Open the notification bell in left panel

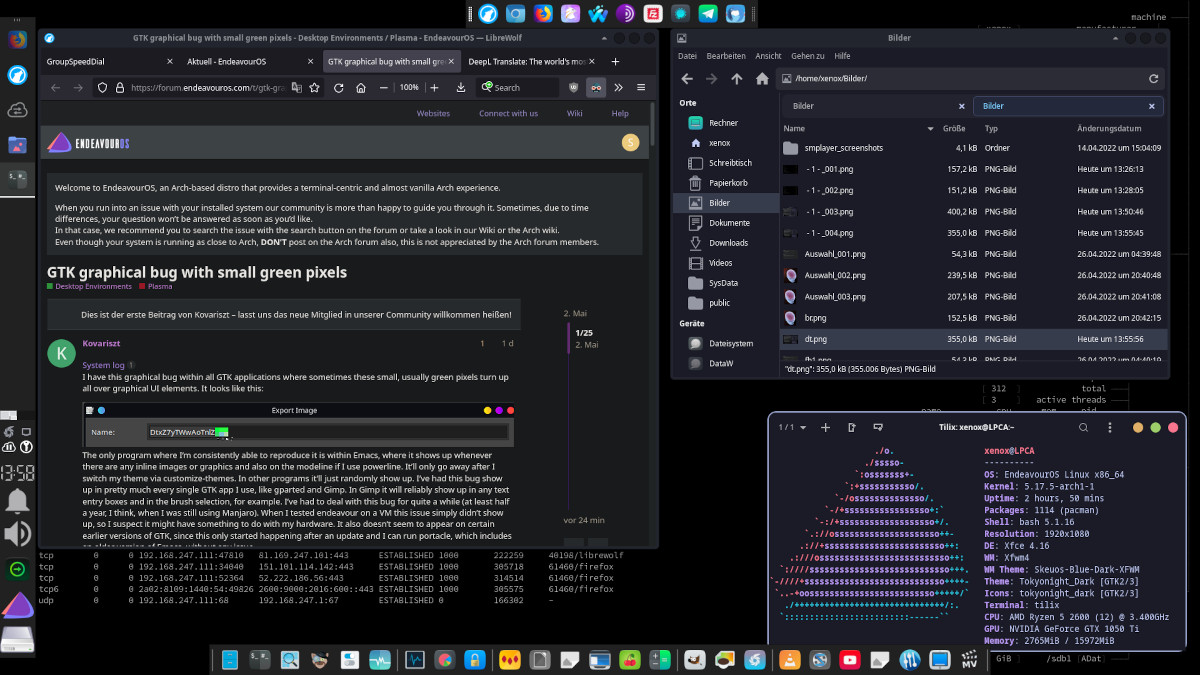tap(17, 500)
